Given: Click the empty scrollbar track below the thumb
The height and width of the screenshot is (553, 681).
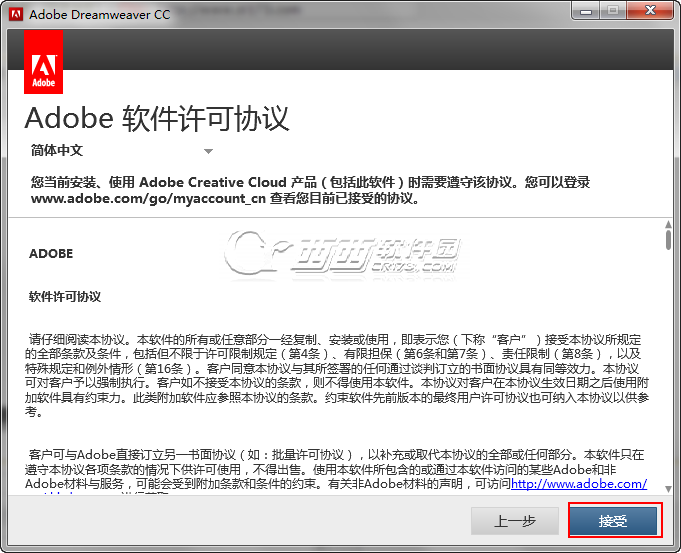Looking at the screenshot, I should click(668, 367).
